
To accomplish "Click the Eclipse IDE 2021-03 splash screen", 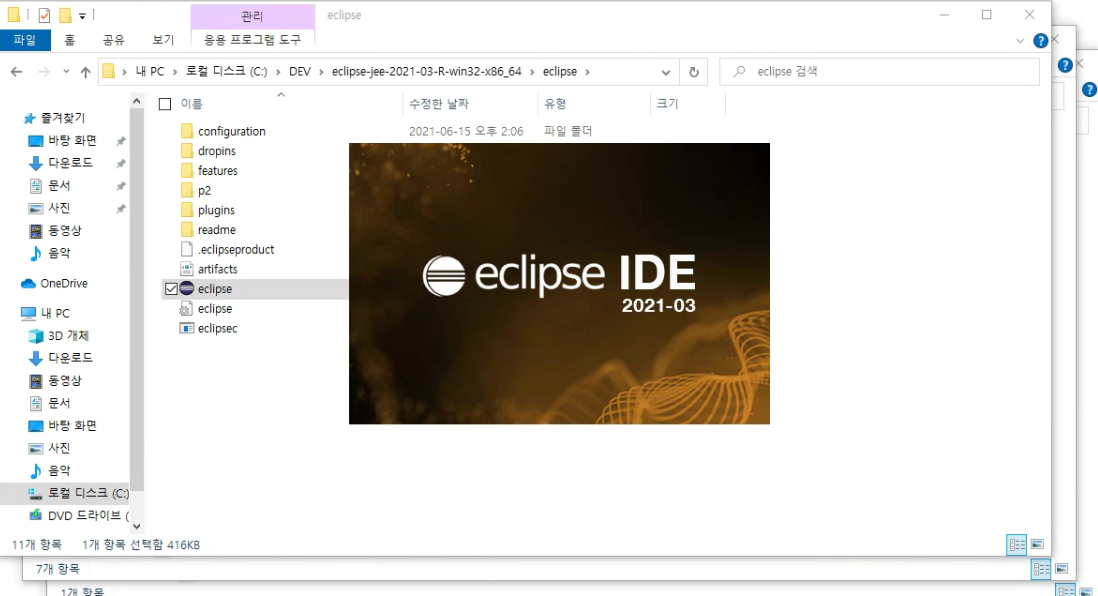I will (x=559, y=284).
